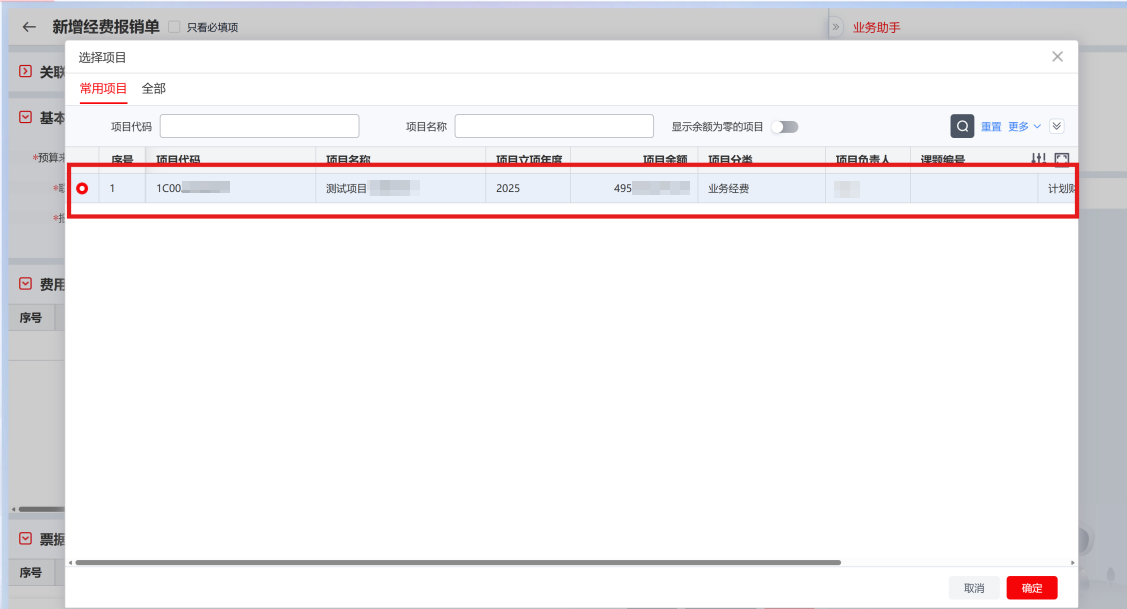
Task: Click the double-chevron icon beside 业务助手
Action: point(836,27)
